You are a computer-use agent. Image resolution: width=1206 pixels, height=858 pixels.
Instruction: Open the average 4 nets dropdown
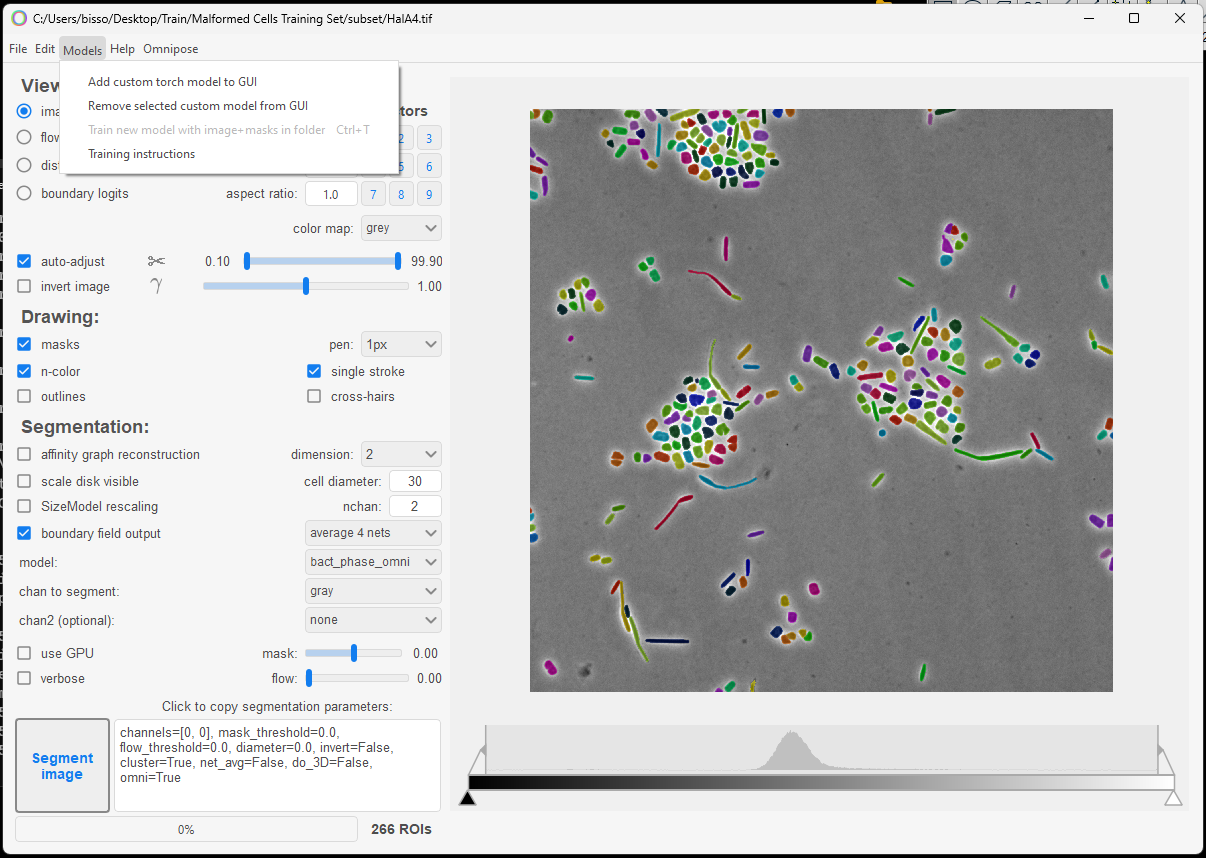pos(373,533)
